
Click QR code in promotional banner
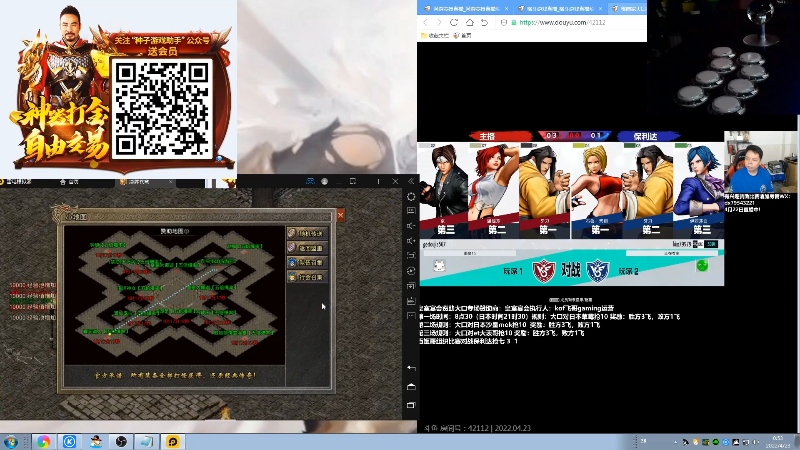(x=162, y=108)
